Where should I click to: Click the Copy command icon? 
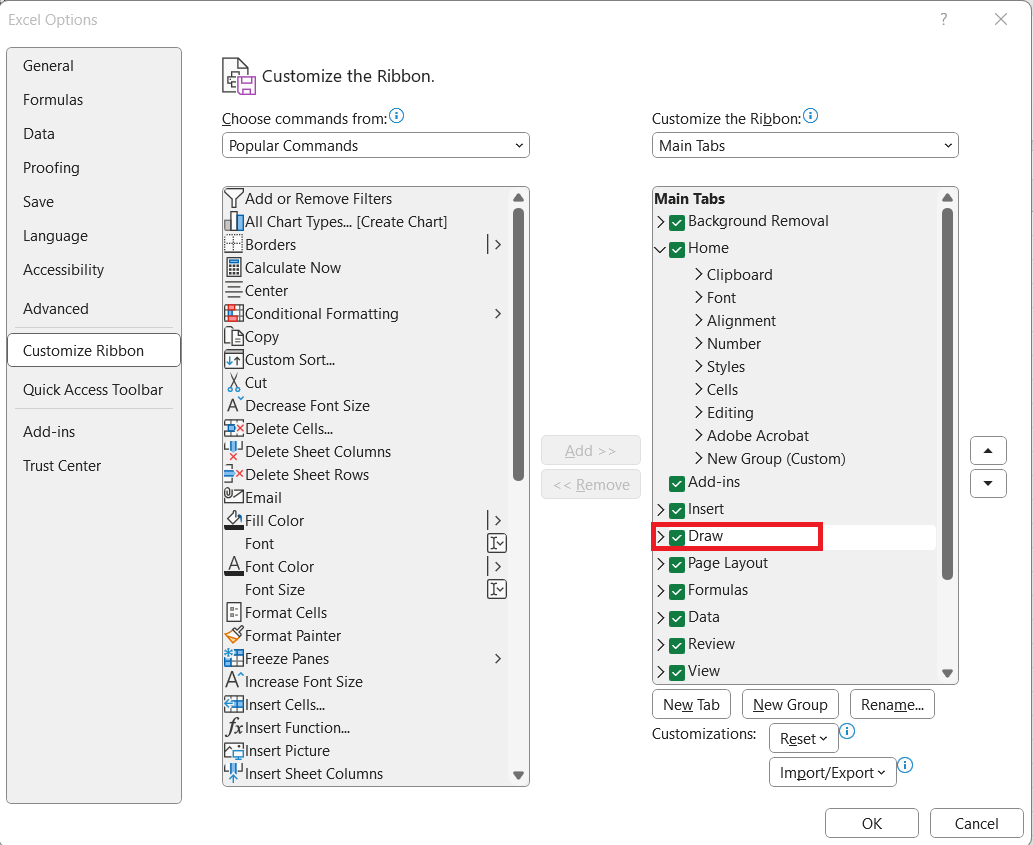tap(234, 337)
